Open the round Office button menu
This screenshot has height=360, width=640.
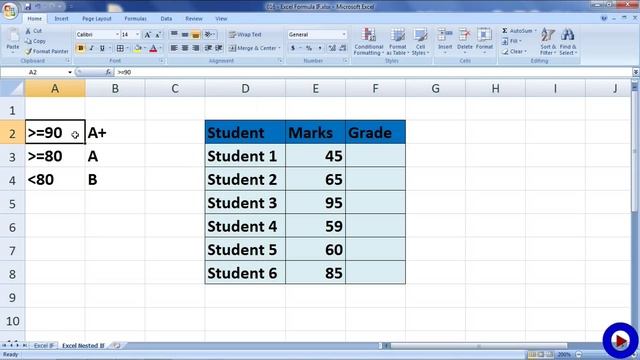pos(9,10)
